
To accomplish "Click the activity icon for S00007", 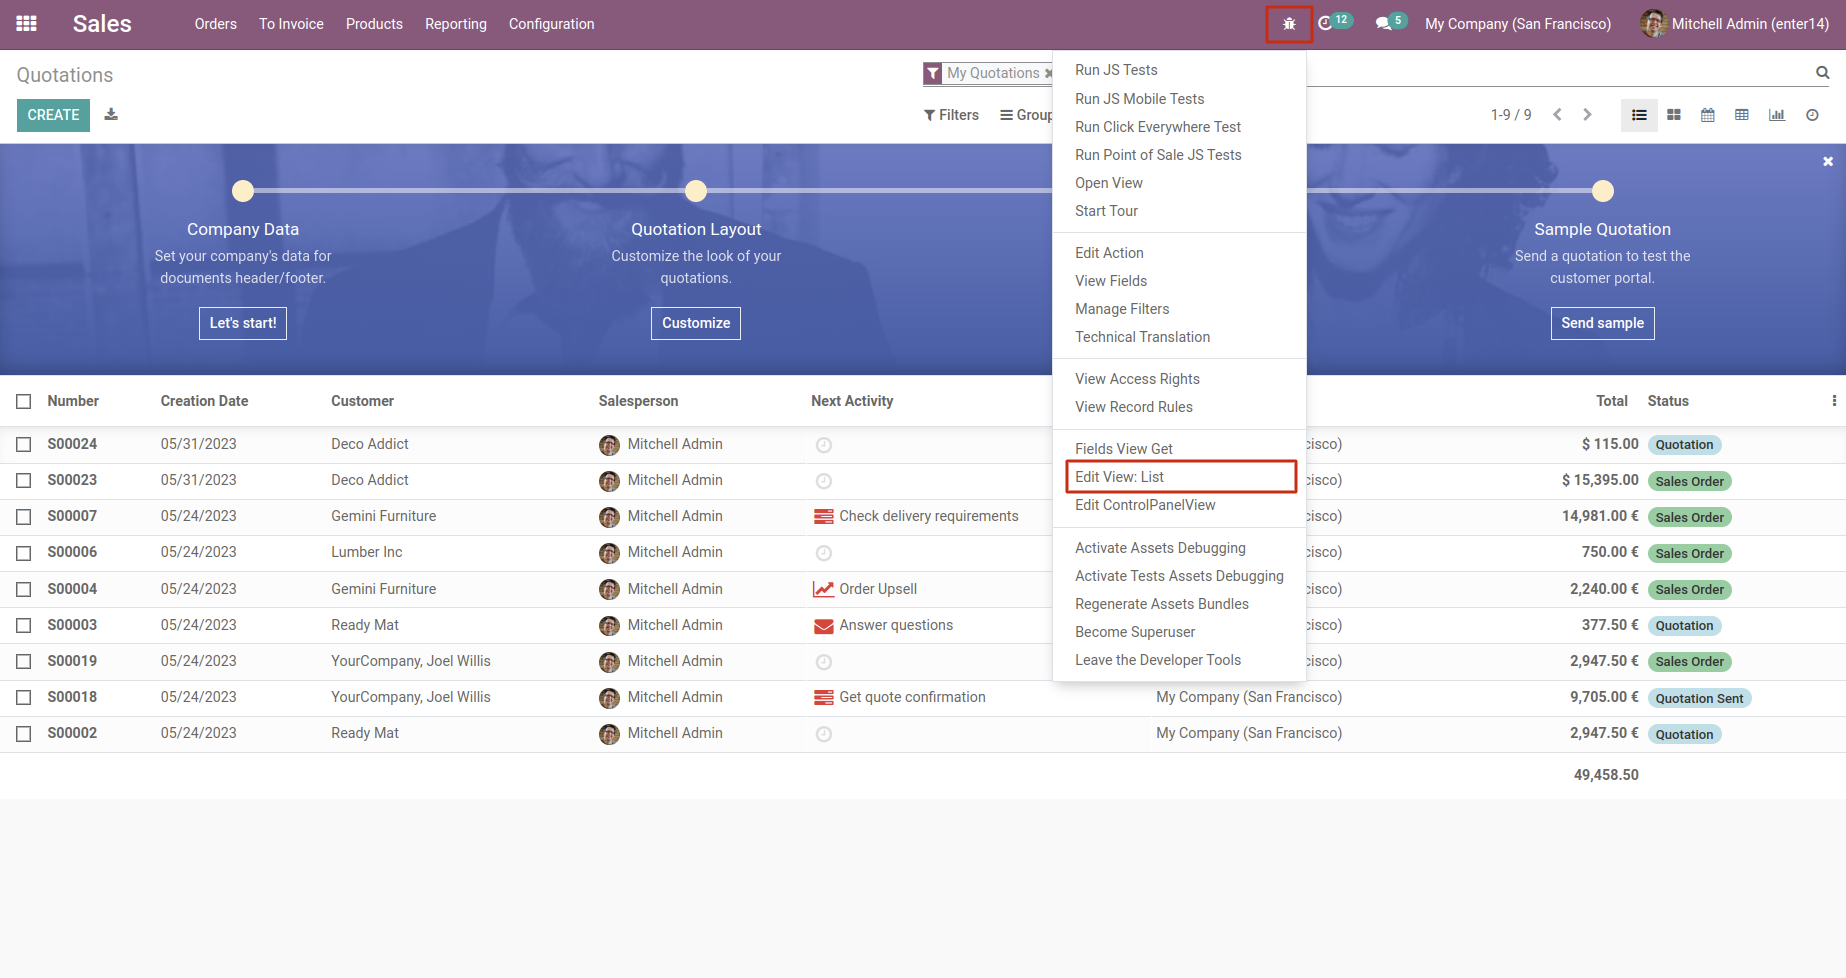I will tap(824, 517).
